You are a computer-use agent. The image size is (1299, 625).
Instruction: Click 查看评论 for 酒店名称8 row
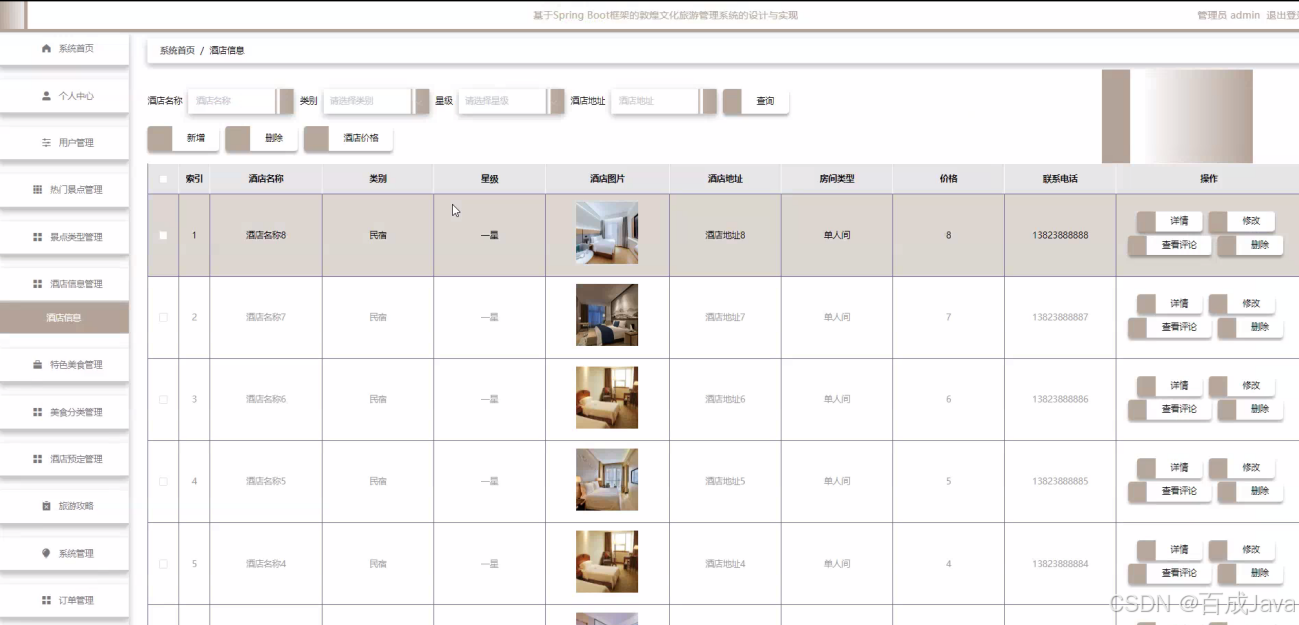point(1170,245)
